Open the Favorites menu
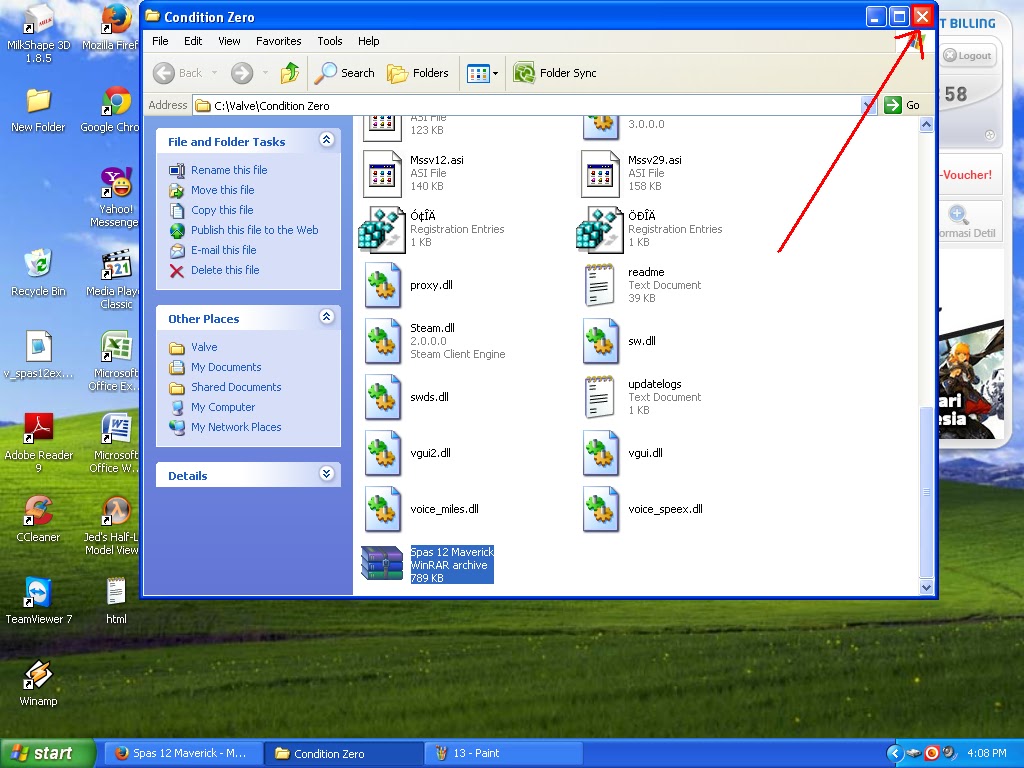 [278, 40]
